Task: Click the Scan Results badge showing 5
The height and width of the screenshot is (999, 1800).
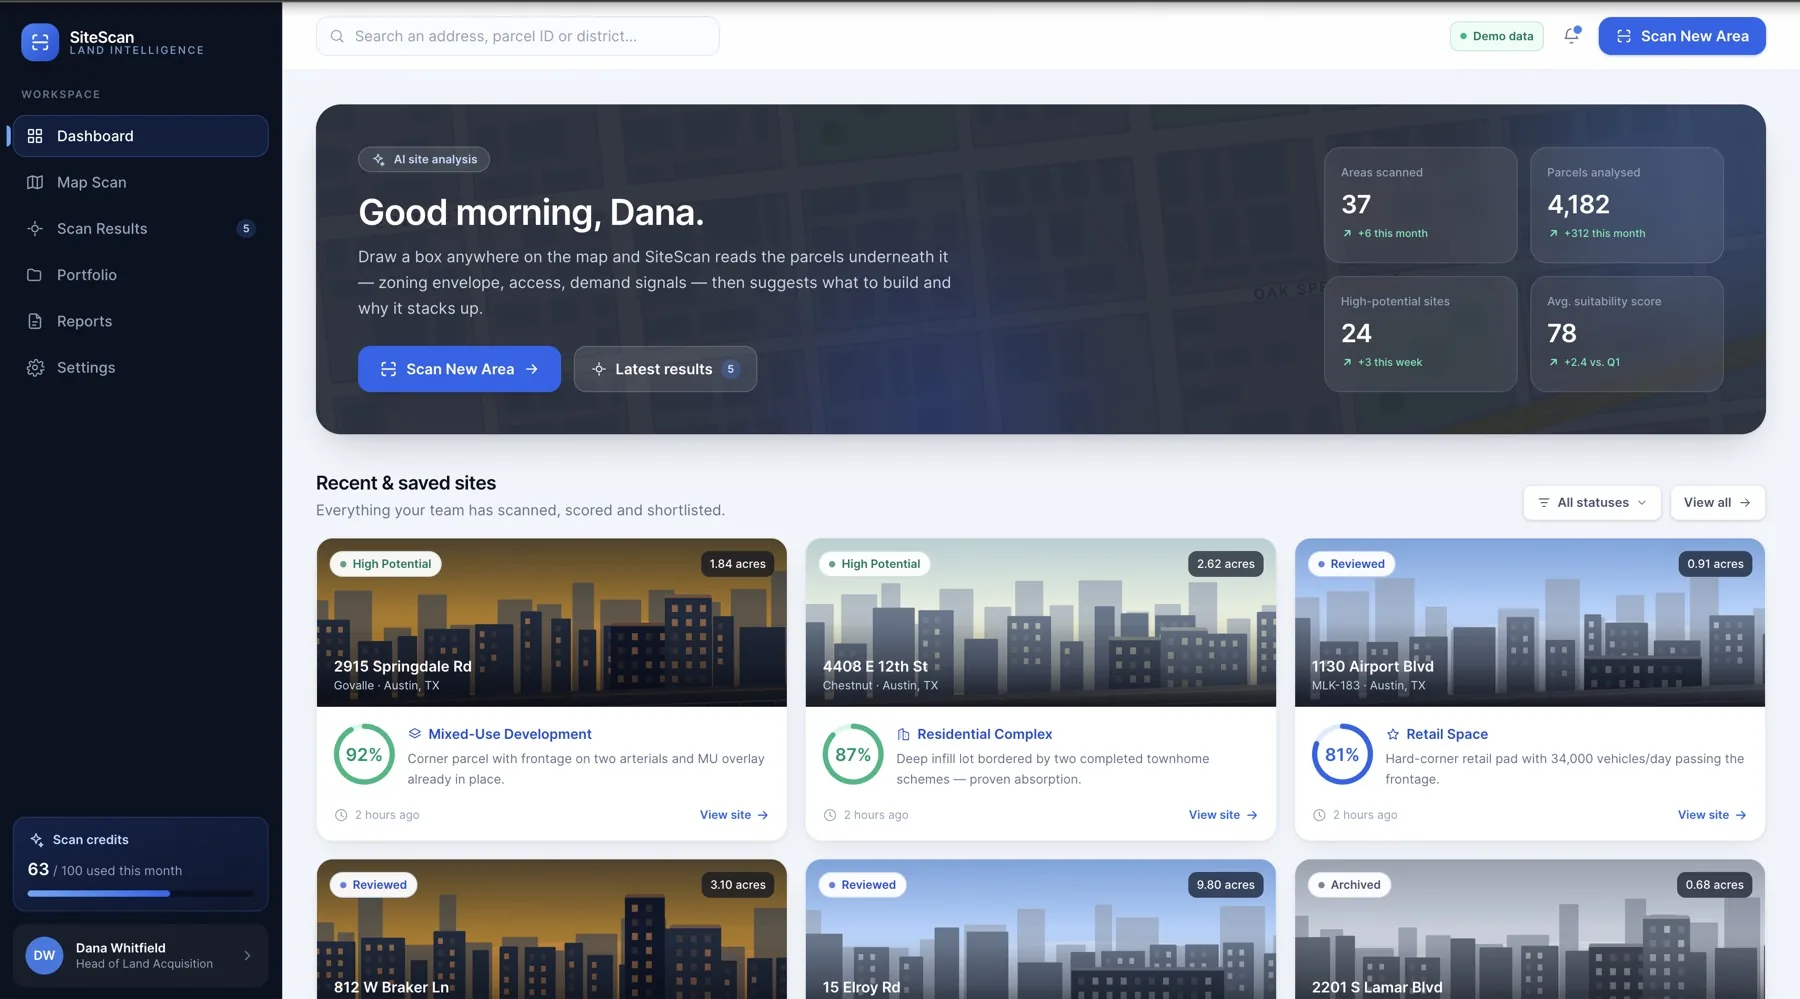Action: click(246, 229)
